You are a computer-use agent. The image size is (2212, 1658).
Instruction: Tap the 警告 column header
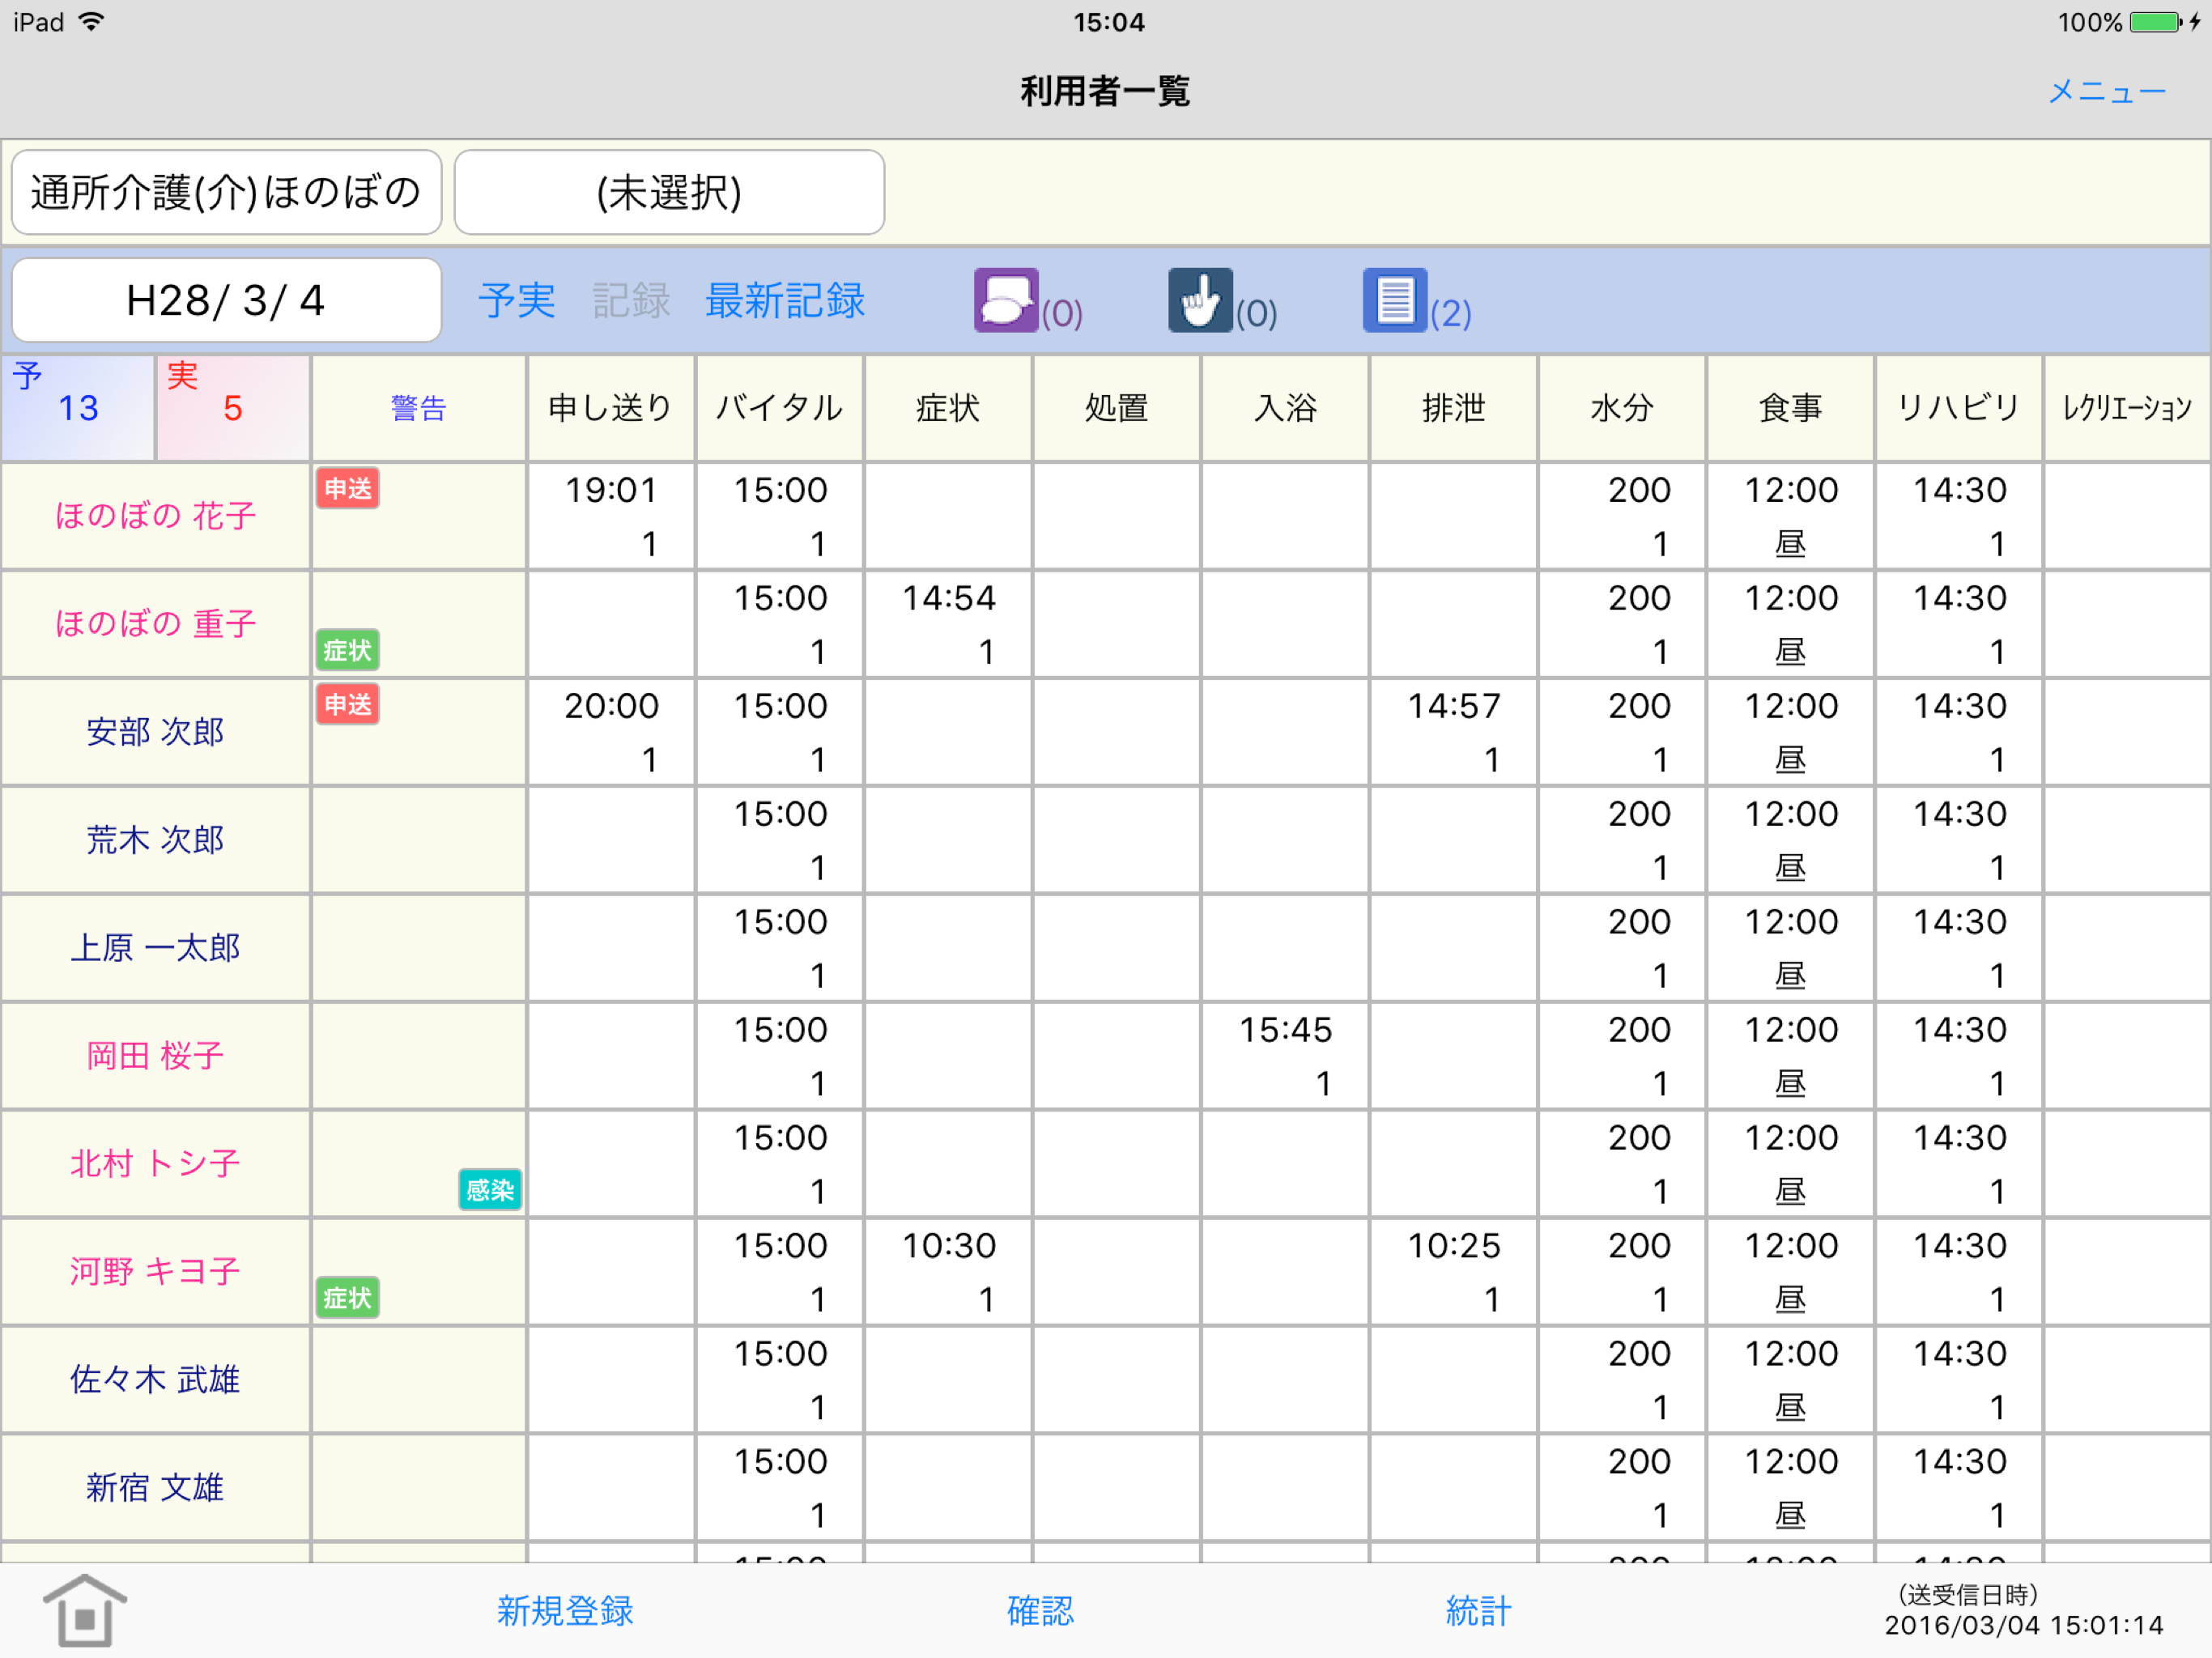[x=419, y=408]
